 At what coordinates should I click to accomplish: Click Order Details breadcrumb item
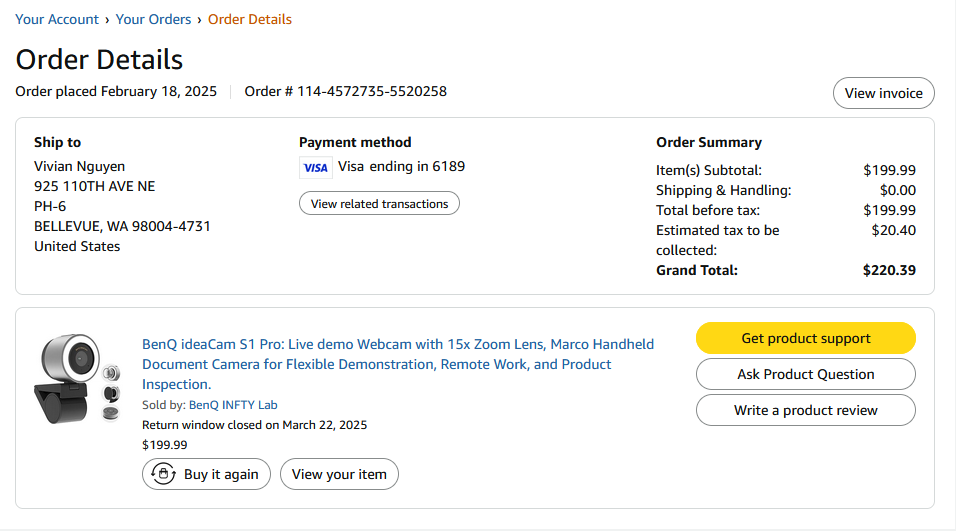click(x=250, y=19)
